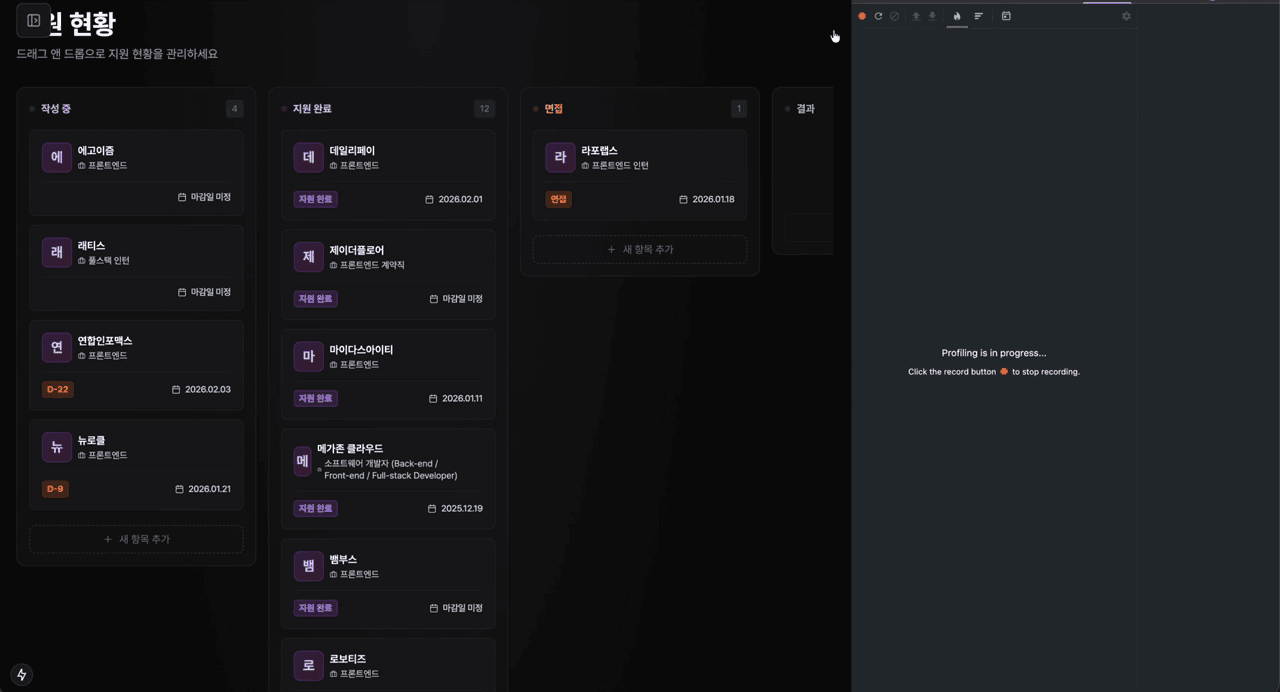Open the 데일리페이 card title
Screen dimensions: 1280x692
[352, 150]
